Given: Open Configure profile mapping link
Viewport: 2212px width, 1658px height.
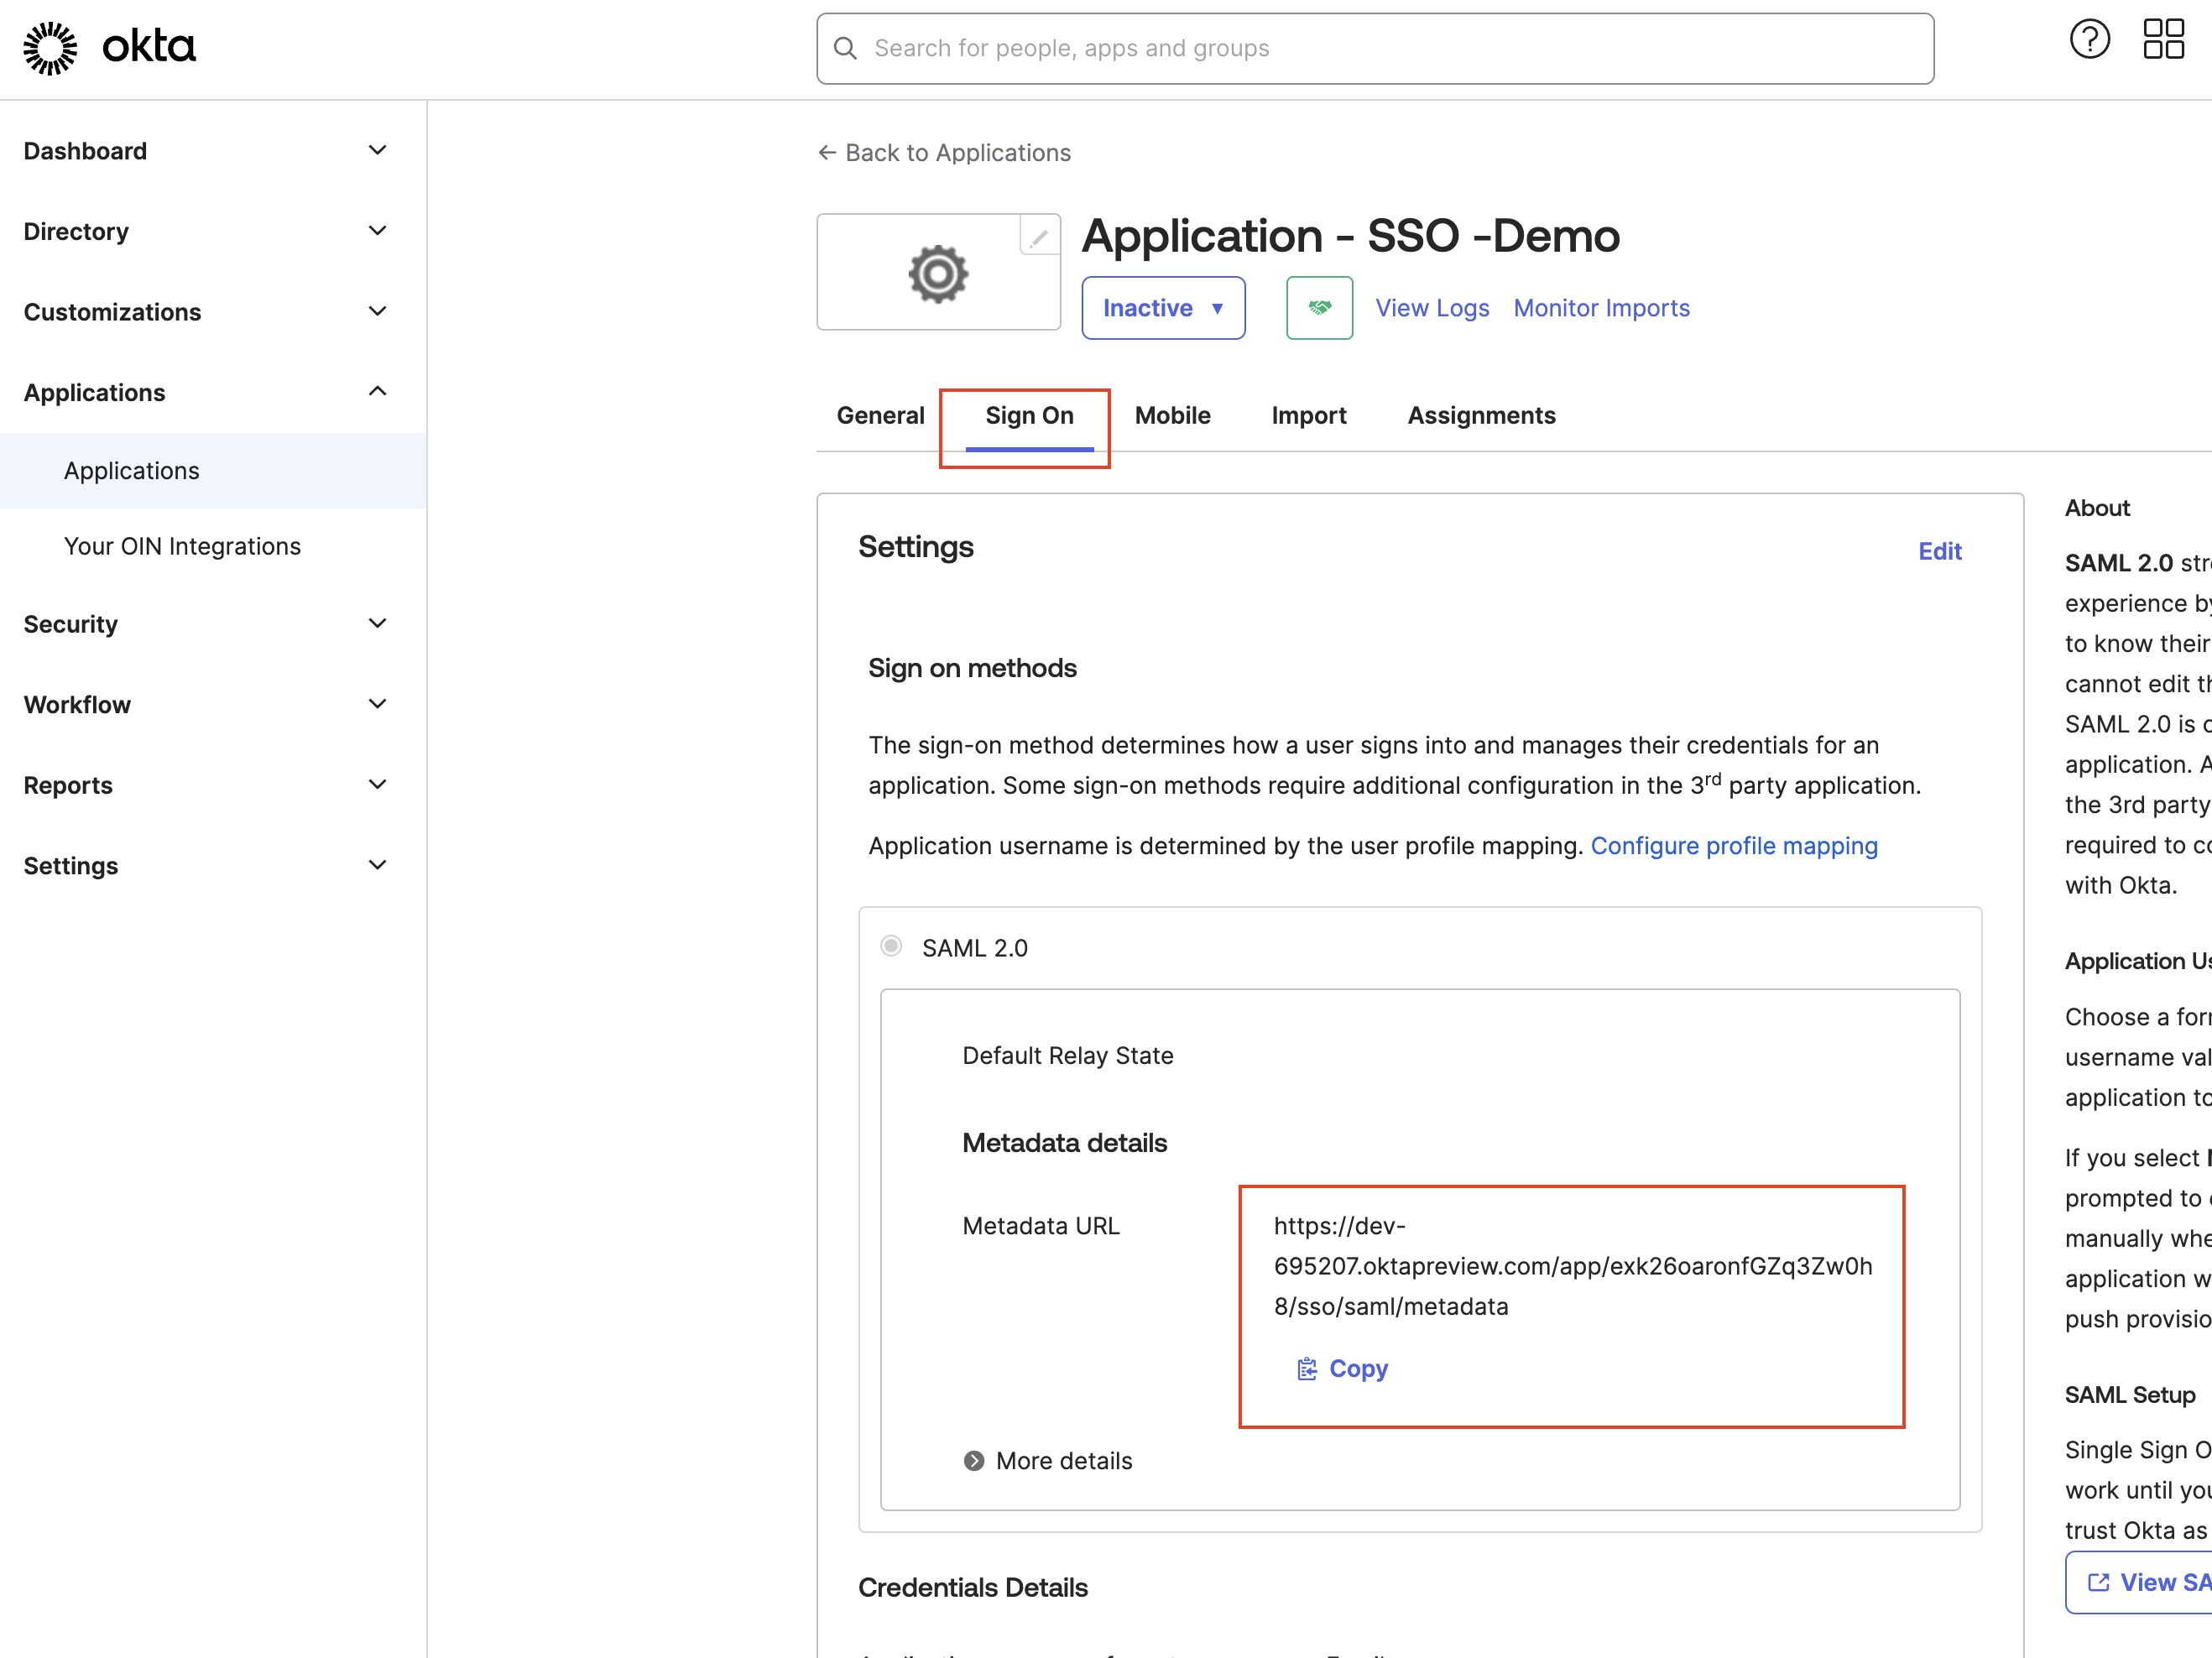Looking at the screenshot, I should pos(1734,846).
